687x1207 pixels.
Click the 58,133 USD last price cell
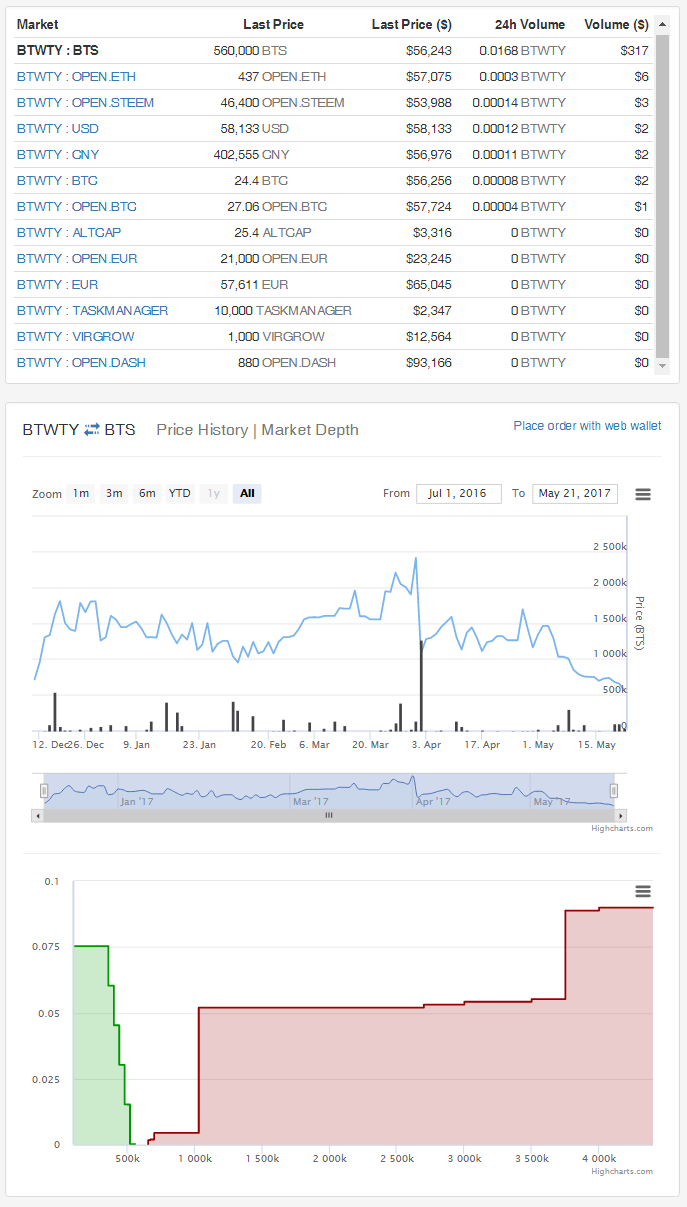click(x=253, y=129)
